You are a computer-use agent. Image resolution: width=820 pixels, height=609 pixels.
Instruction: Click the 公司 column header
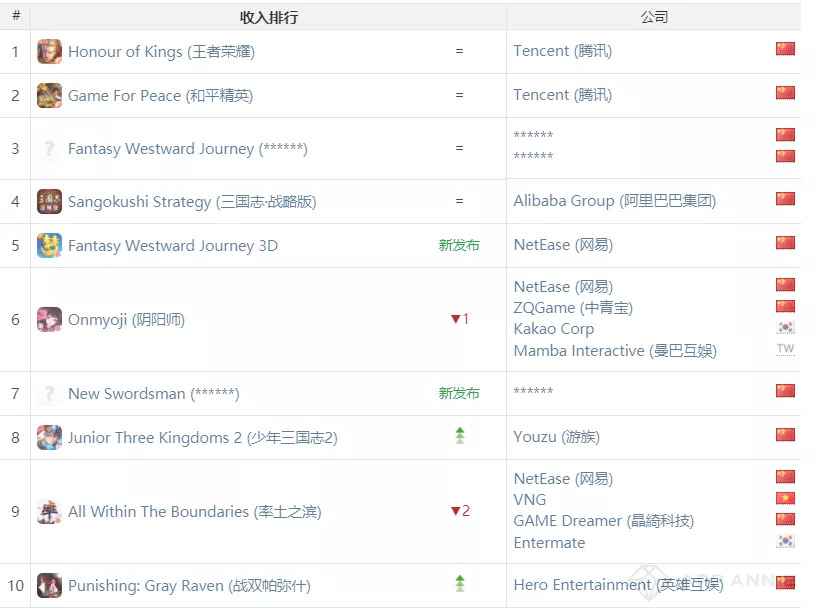(x=653, y=17)
